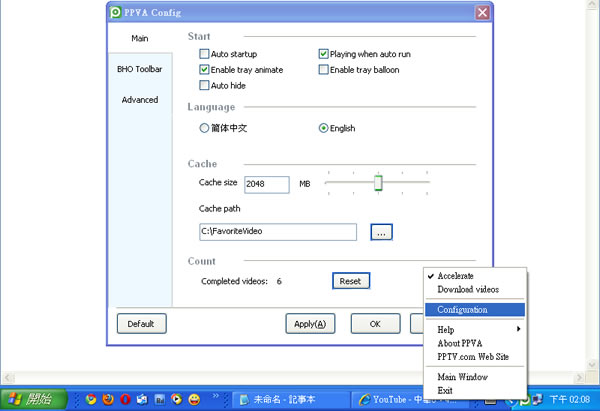Launch Firefox from the quick launch bar
600x411 pixels.
(108, 400)
